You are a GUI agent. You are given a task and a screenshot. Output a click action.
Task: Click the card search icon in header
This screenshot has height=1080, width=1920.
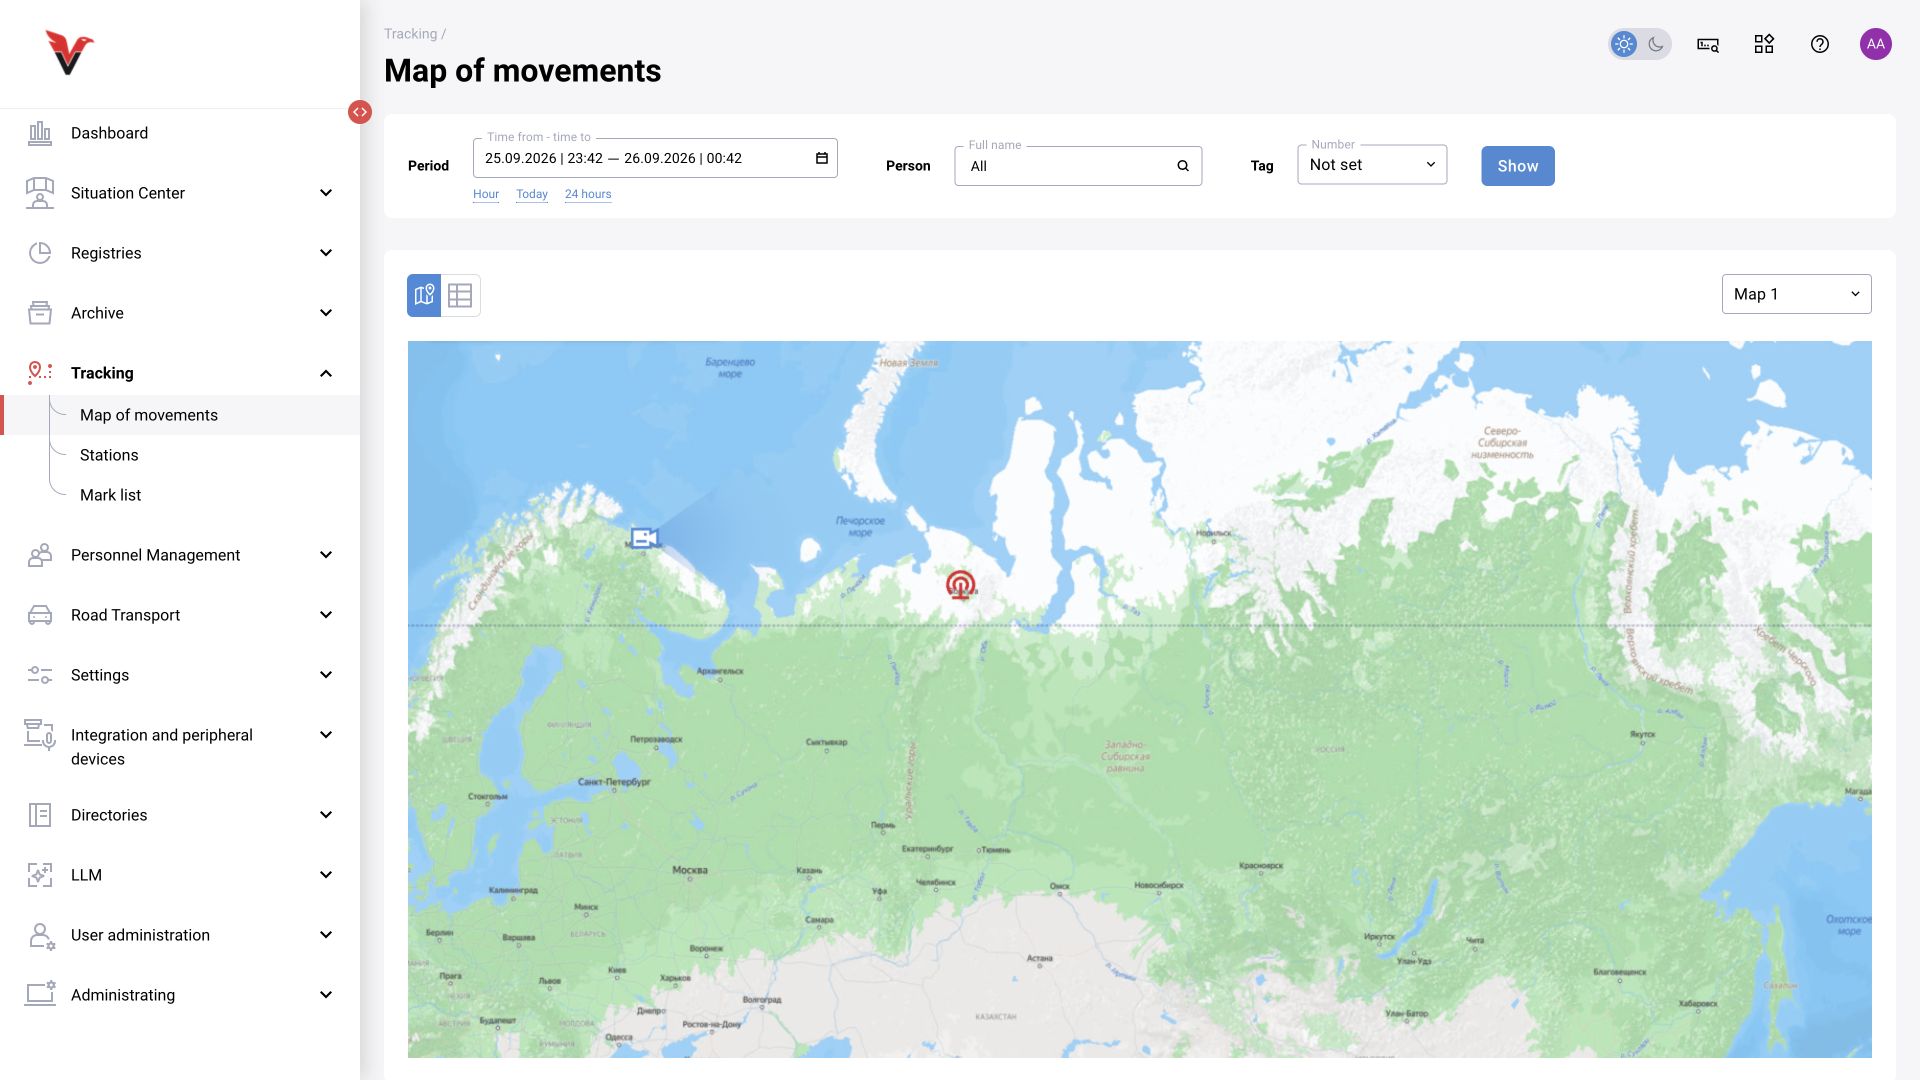pos(1708,44)
